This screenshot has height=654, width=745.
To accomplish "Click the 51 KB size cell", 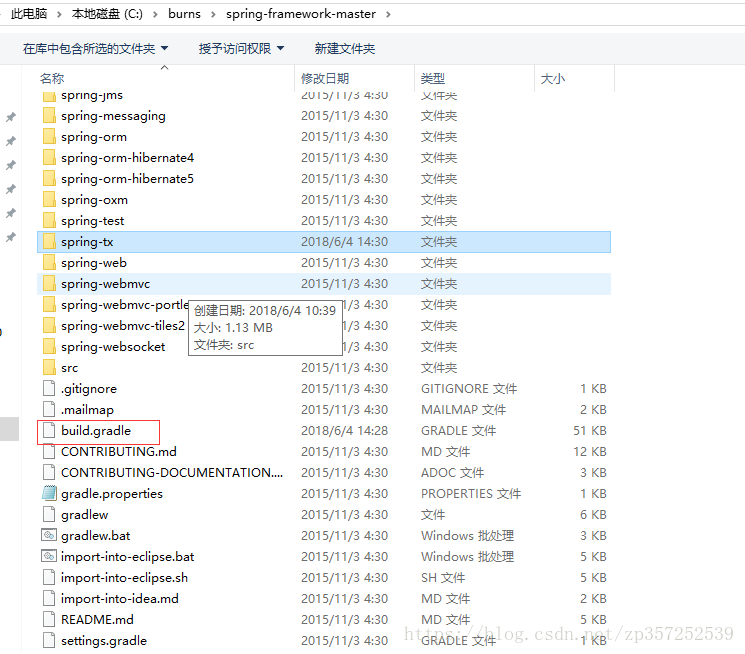I will (x=590, y=431).
